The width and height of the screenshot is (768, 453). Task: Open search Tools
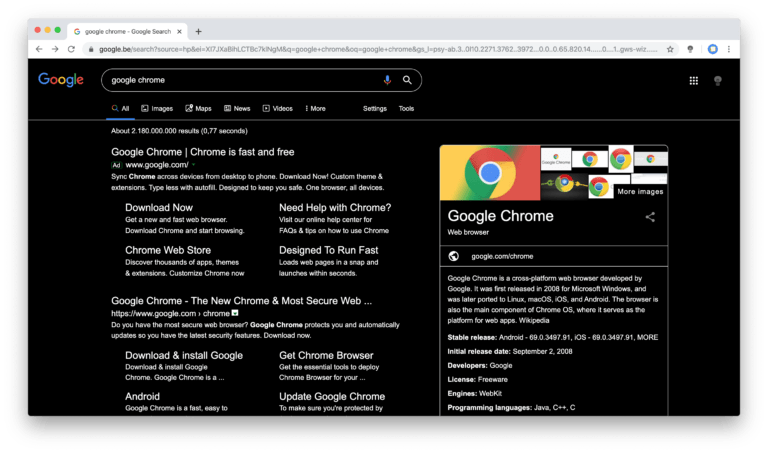(406, 109)
